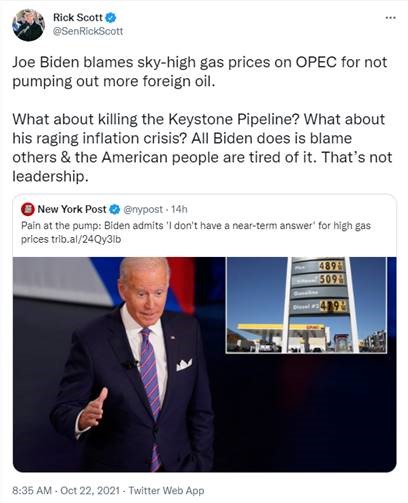Open the 8:35 AM · Oct 22, 2021 timestamp
The image size is (408, 503).
point(66,491)
